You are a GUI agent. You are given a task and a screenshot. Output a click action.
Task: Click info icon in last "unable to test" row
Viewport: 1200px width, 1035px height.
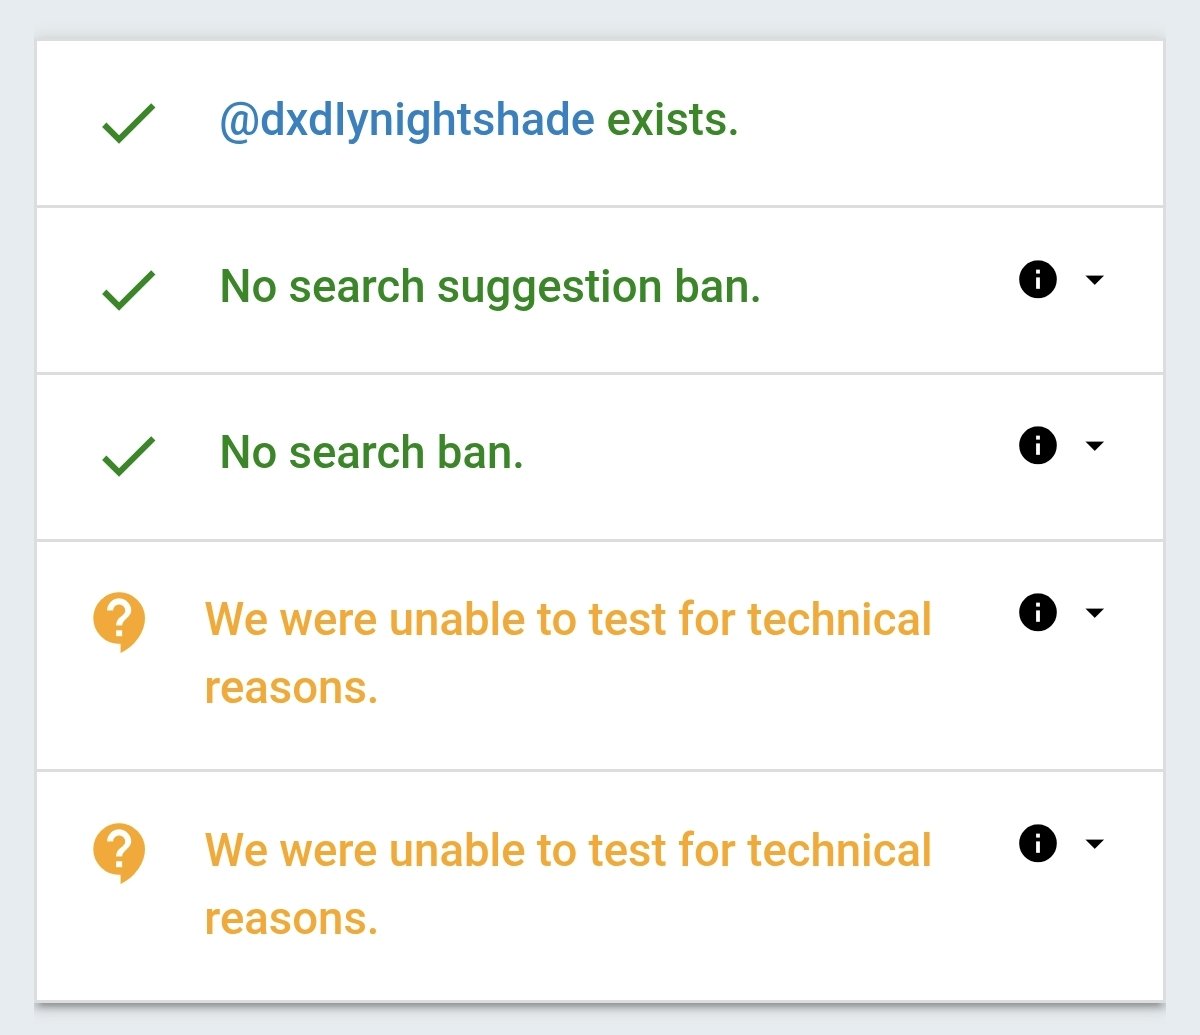coord(1038,844)
